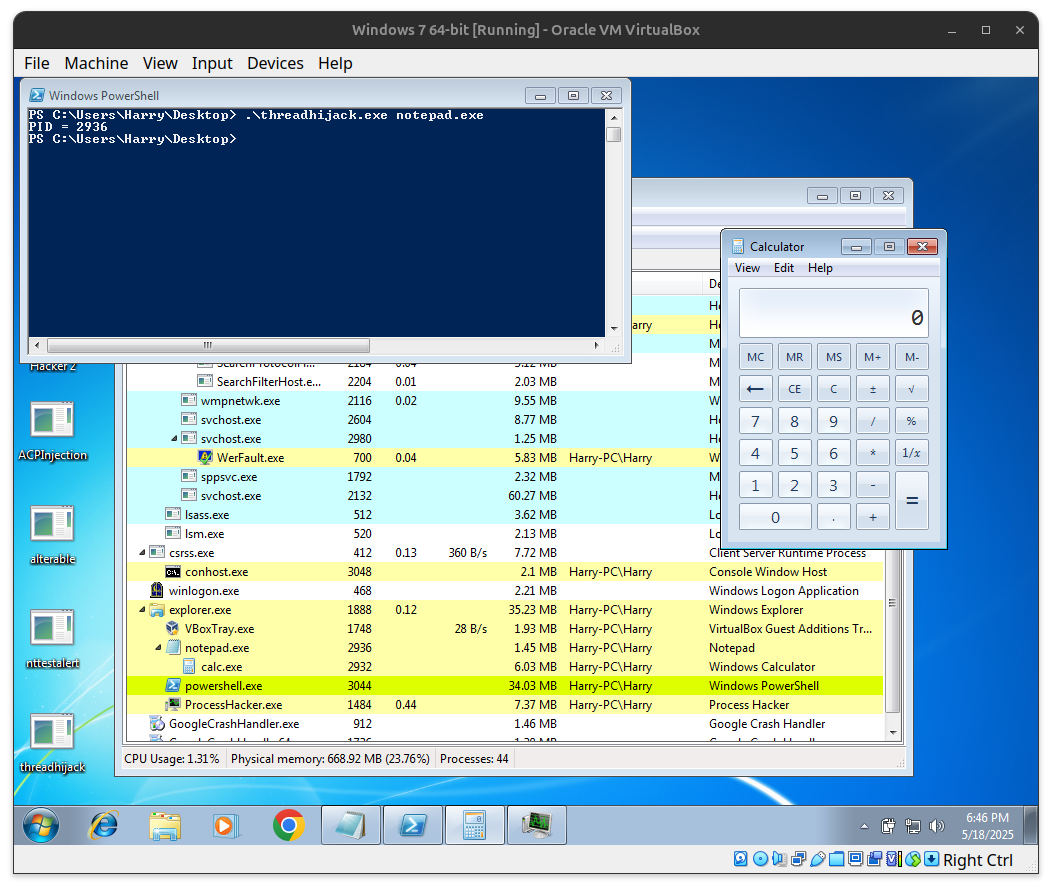Open Calculator Edit menu
Image resolution: width=1052 pixels, height=890 pixels.
coord(783,268)
